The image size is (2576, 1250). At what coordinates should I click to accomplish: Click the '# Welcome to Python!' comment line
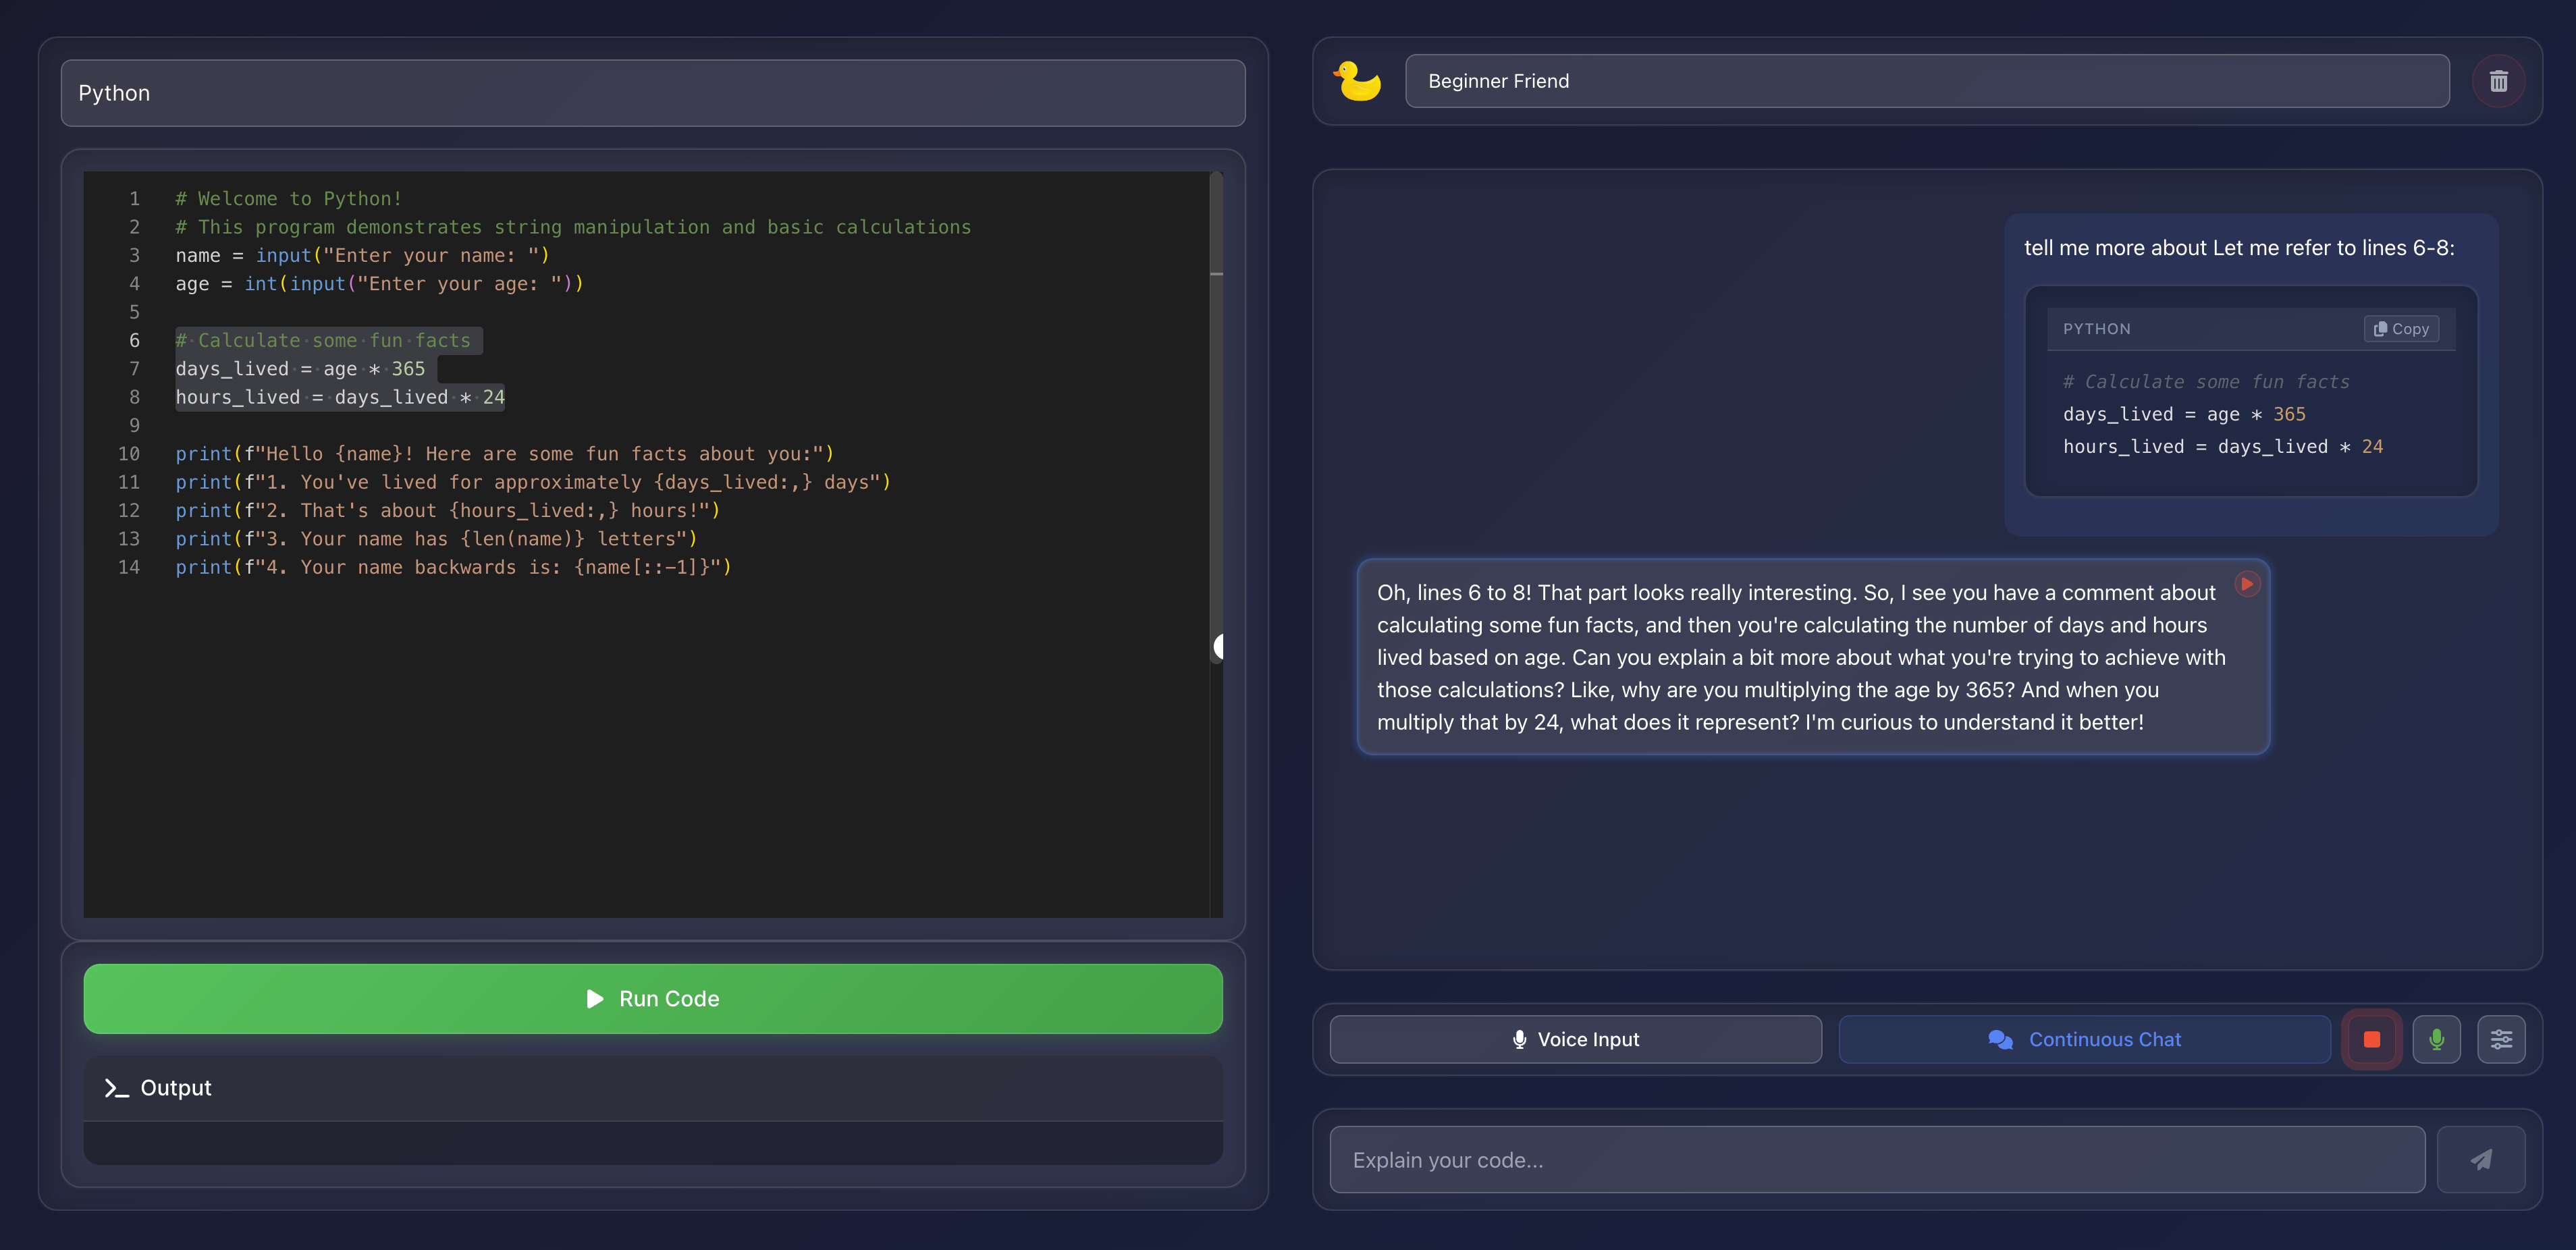(289, 199)
